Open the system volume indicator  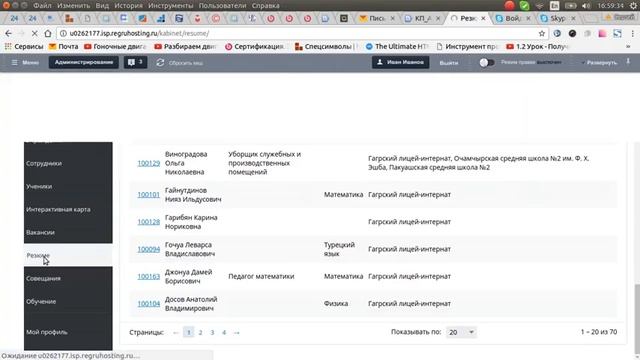586,6
